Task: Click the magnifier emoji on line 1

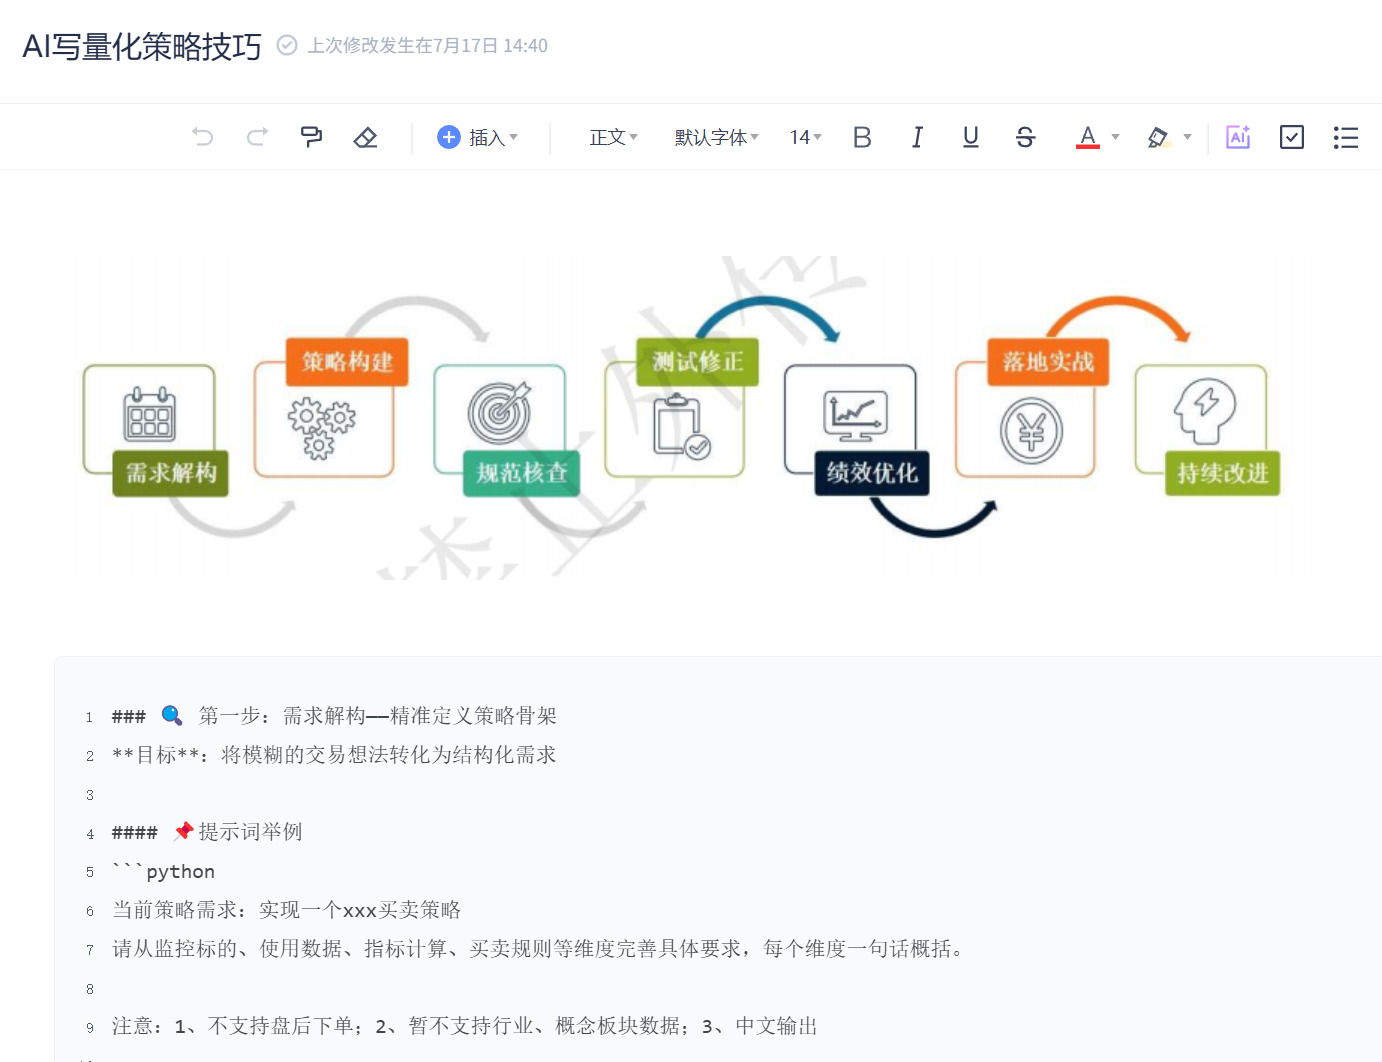Action: [x=172, y=715]
